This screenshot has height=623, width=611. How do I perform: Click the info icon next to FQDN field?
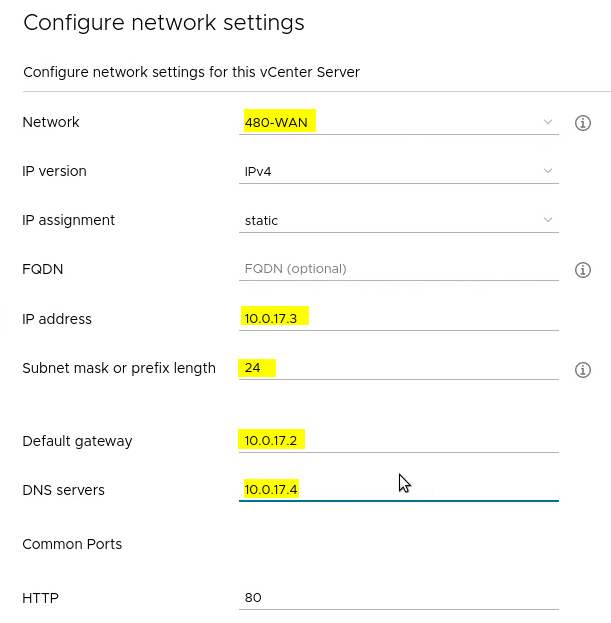coord(583,270)
